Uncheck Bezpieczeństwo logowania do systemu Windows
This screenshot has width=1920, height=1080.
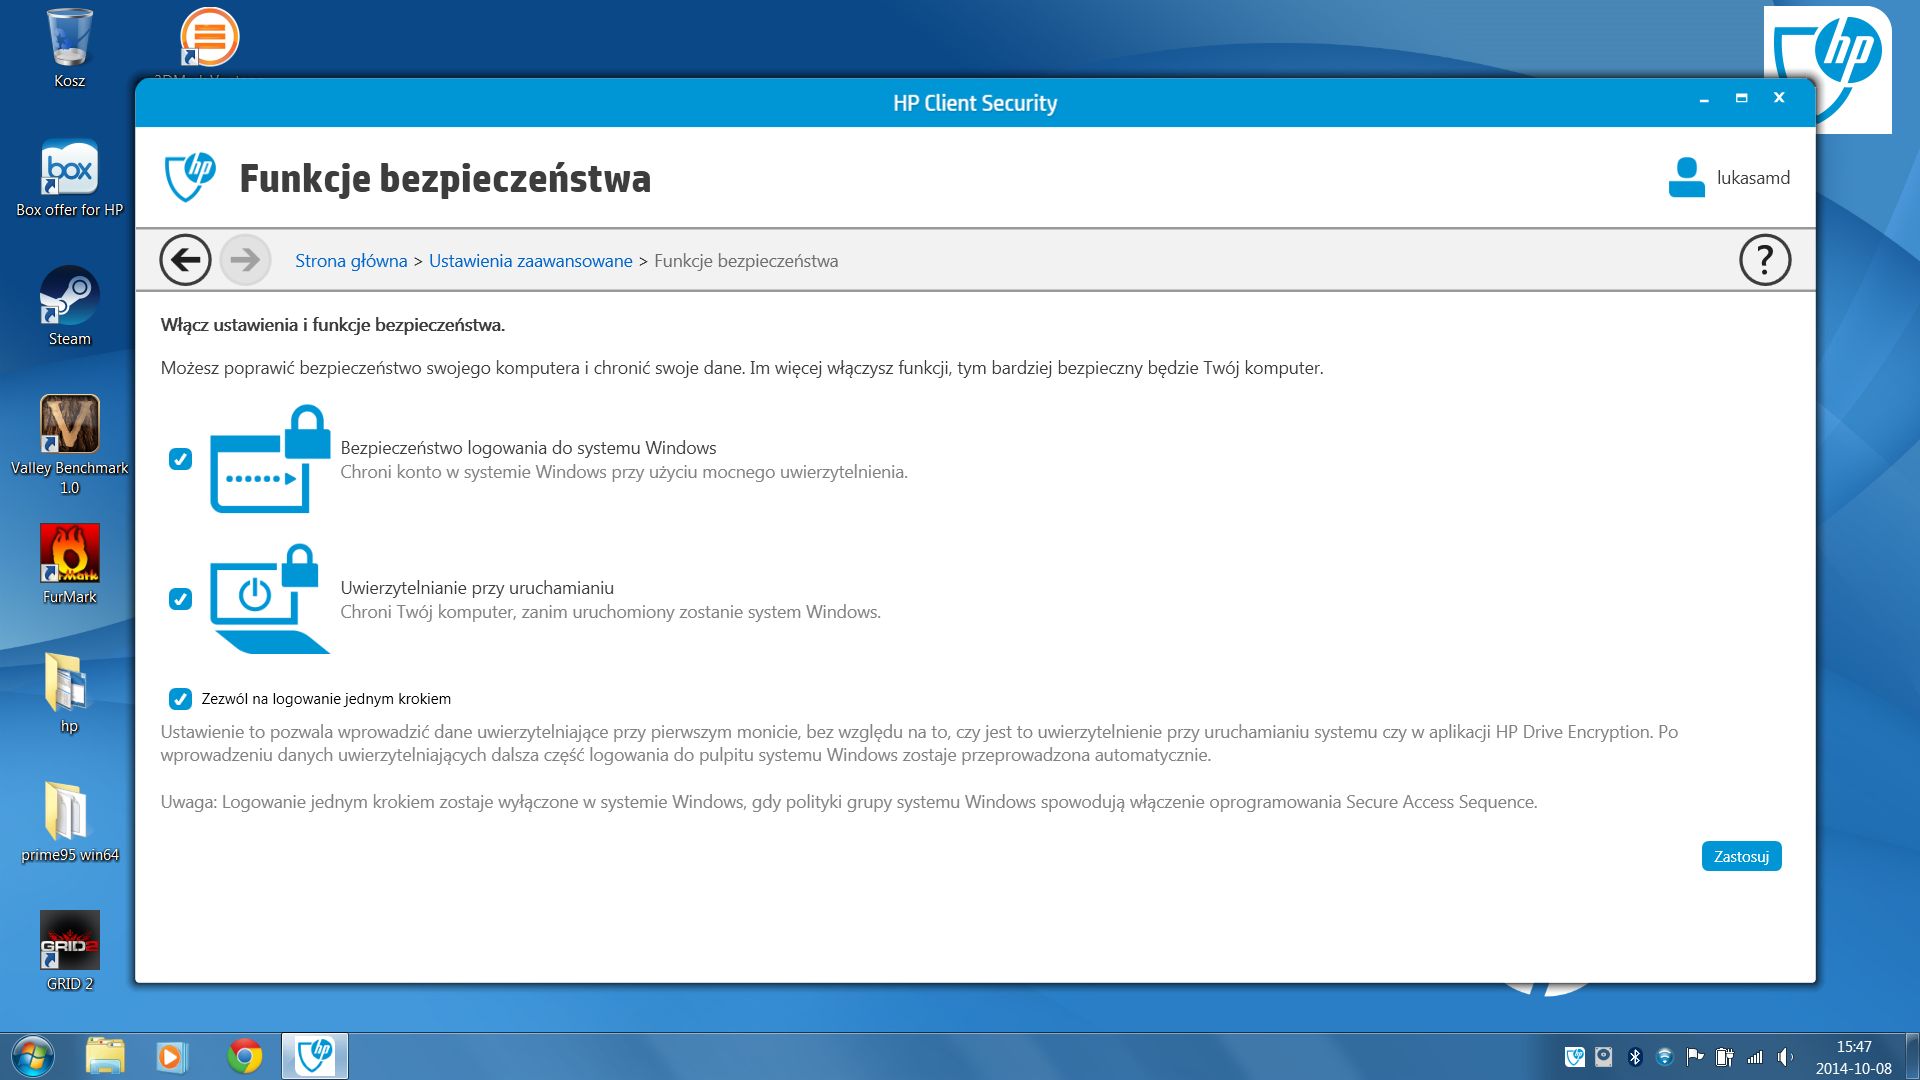(180, 459)
